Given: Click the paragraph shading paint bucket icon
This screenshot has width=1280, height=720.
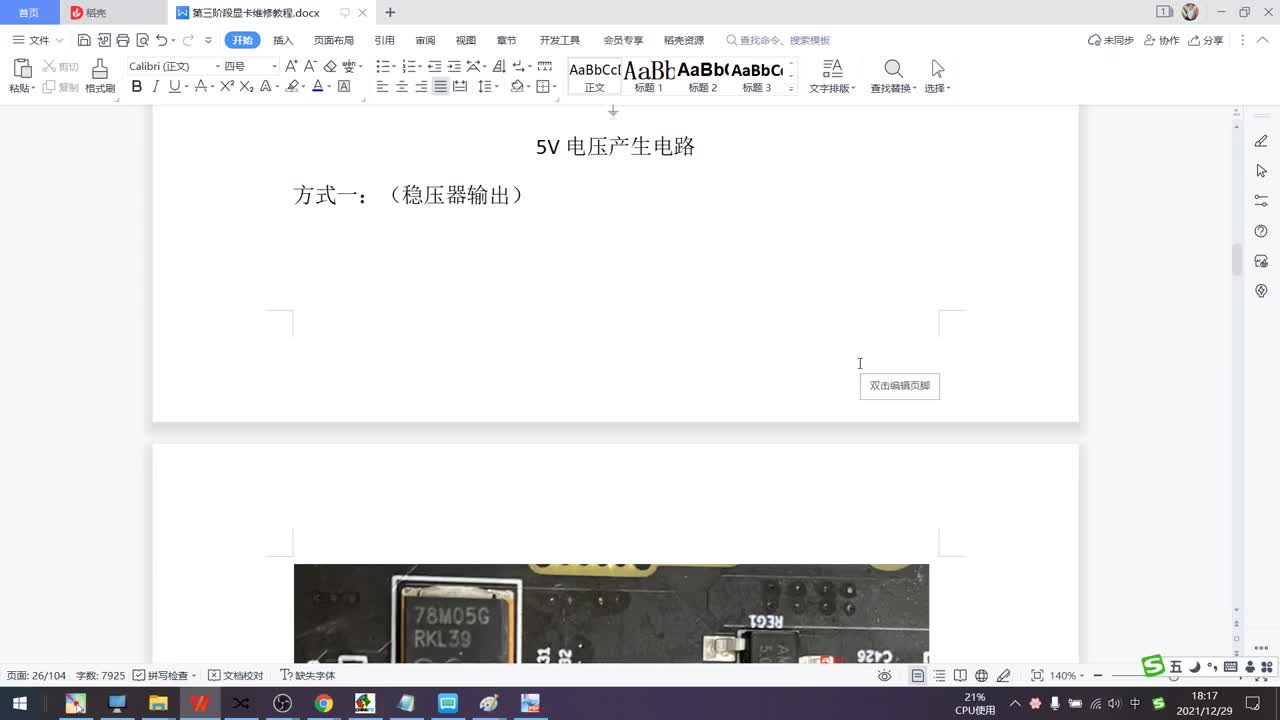Looking at the screenshot, I should [517, 87].
